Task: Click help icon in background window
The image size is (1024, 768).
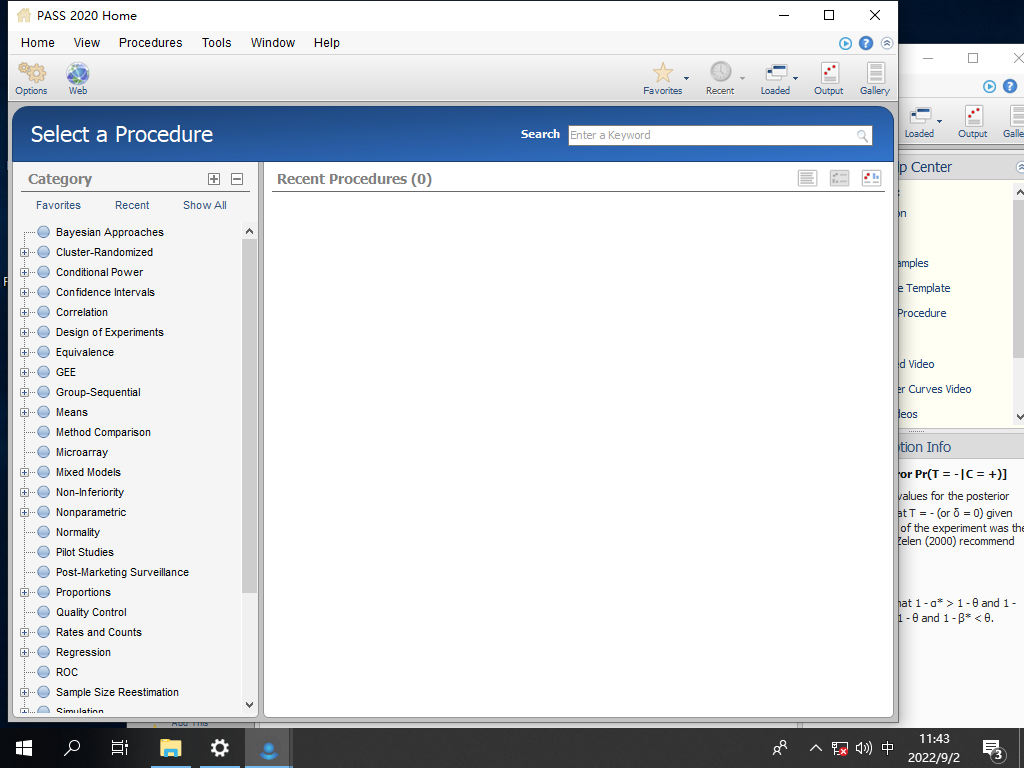Action: 1010,86
